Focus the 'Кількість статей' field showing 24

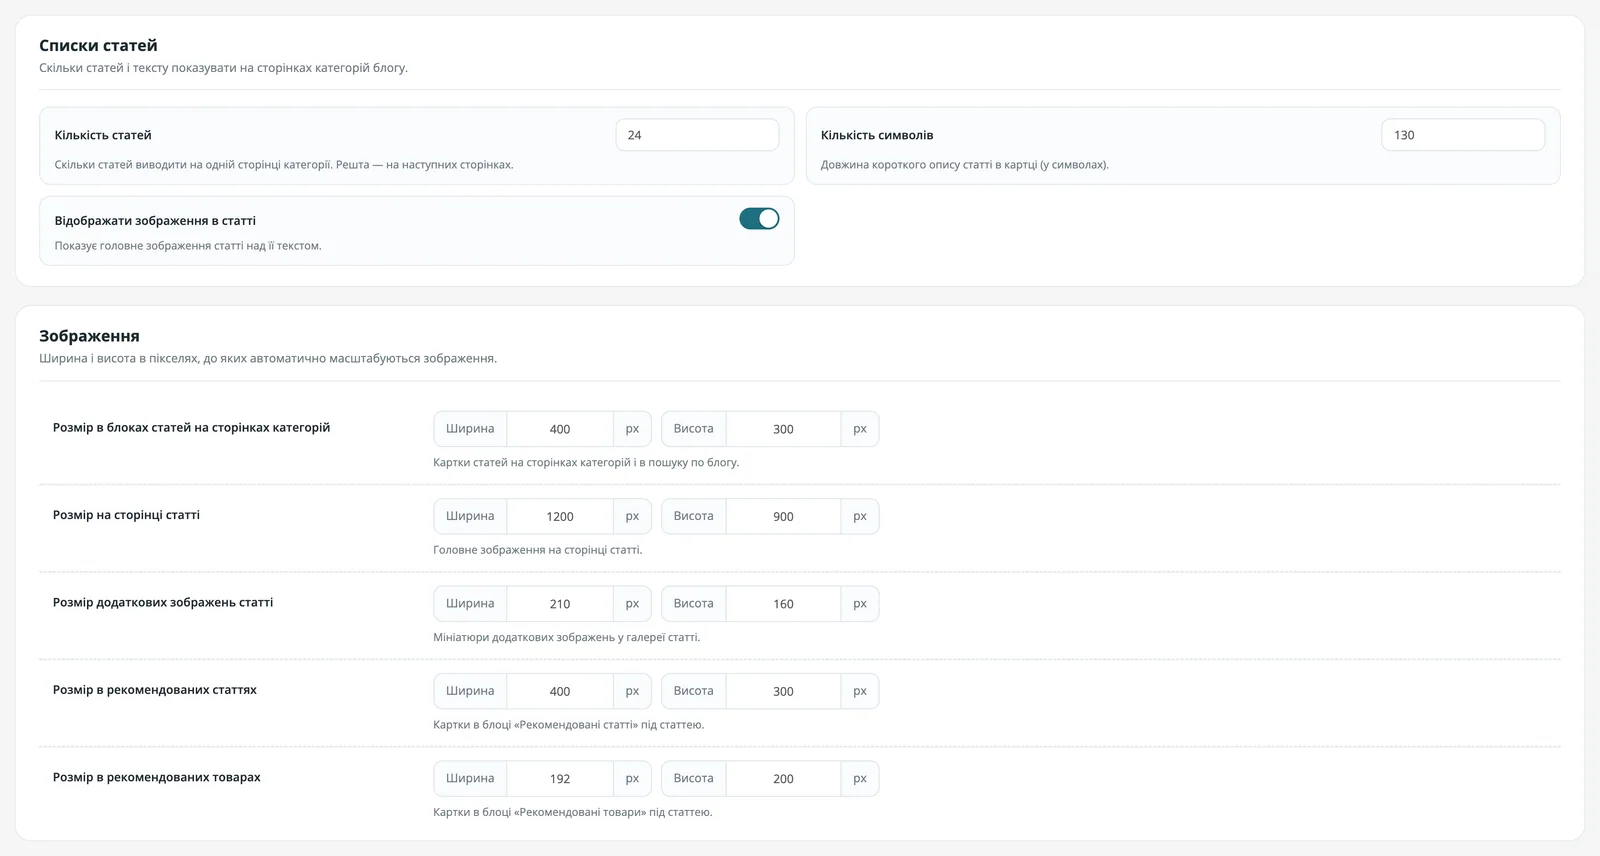697,135
